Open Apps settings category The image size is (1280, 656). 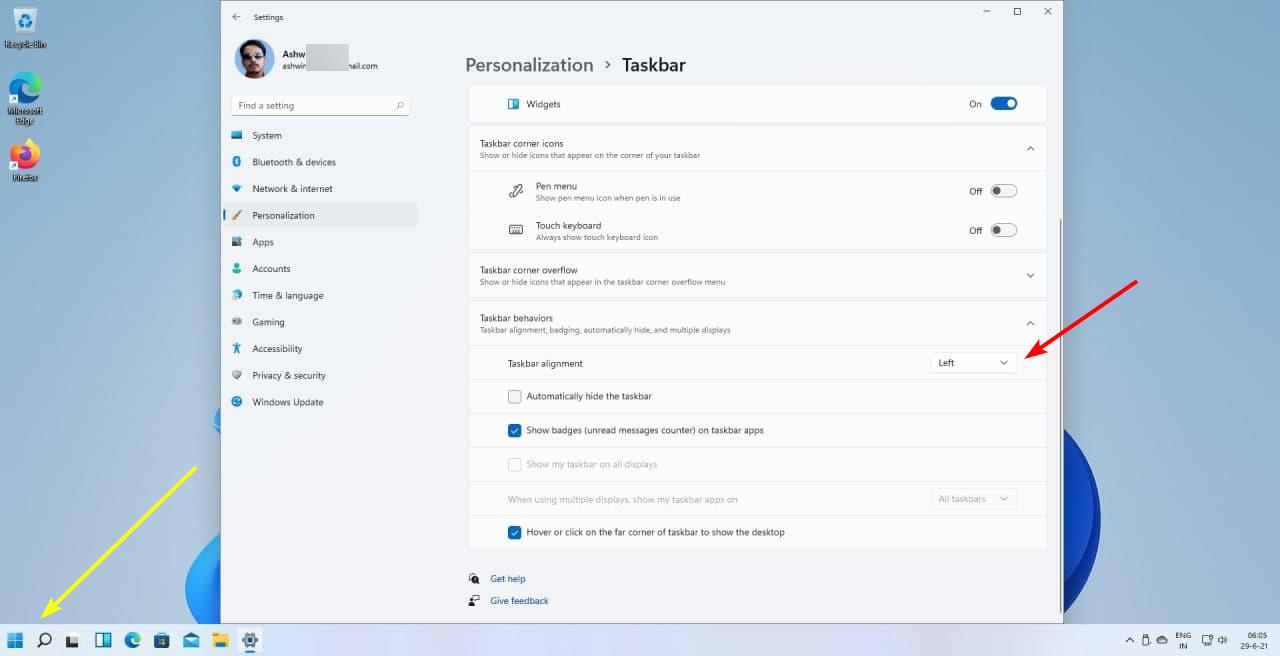320,242
